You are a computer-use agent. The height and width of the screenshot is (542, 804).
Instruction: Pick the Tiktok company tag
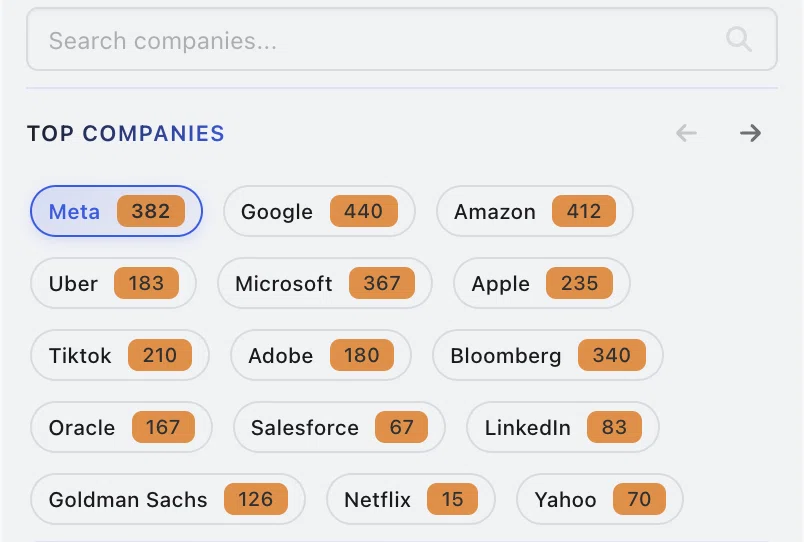pos(119,355)
